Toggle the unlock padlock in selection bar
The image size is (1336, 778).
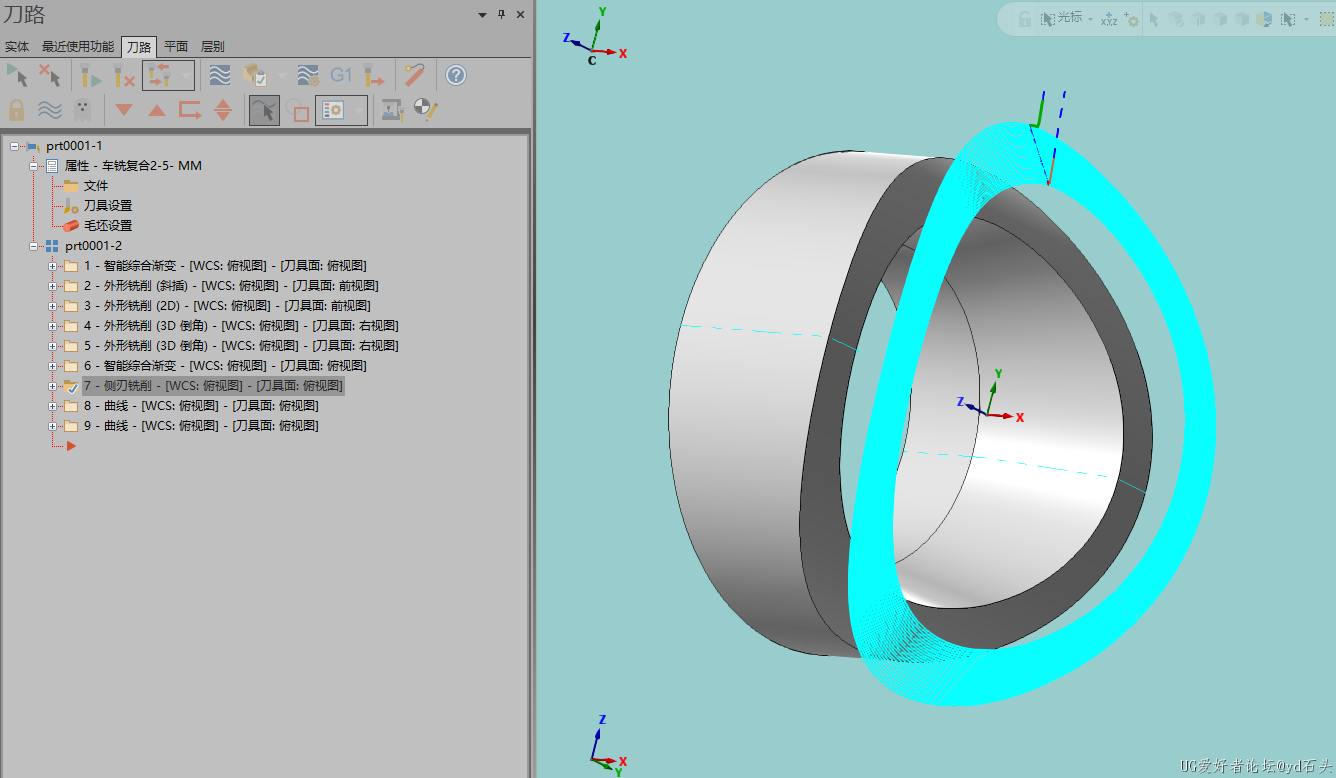tap(1025, 19)
